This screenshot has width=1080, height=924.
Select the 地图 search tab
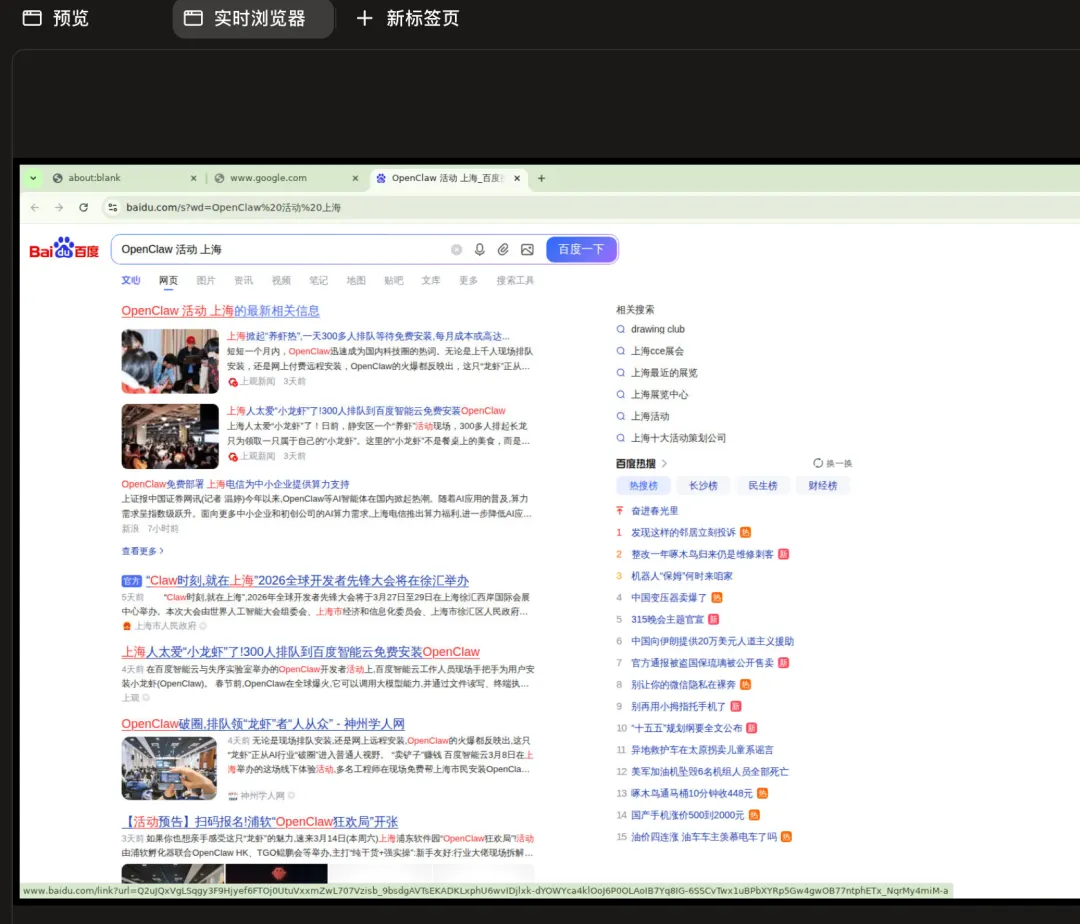356,280
